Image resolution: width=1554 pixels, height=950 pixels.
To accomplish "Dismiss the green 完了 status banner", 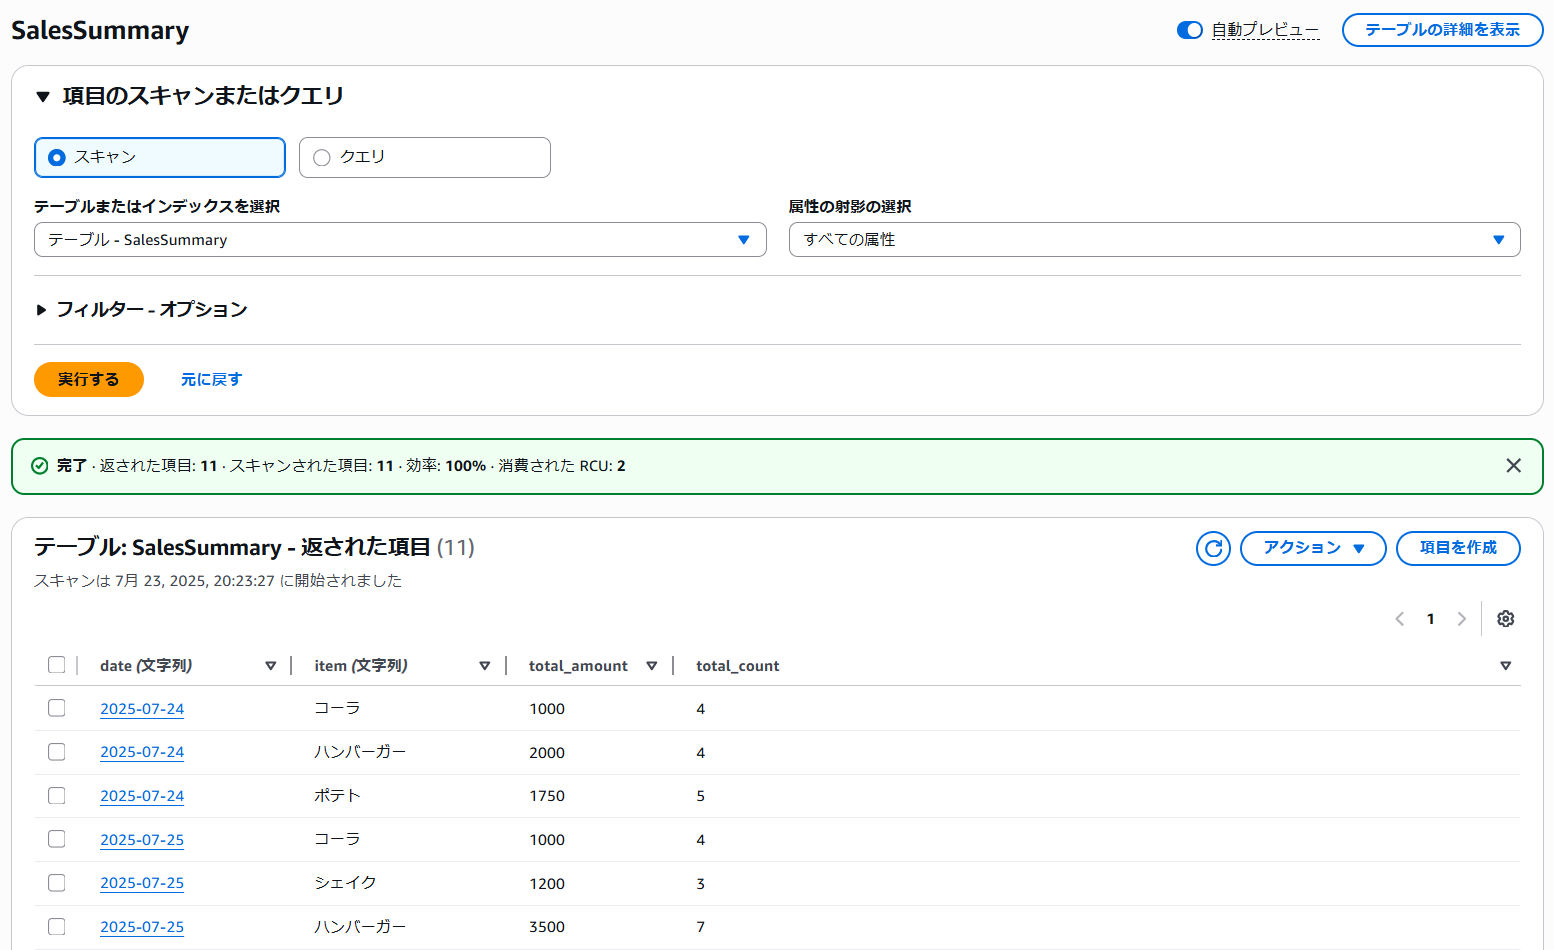I will (x=1513, y=466).
